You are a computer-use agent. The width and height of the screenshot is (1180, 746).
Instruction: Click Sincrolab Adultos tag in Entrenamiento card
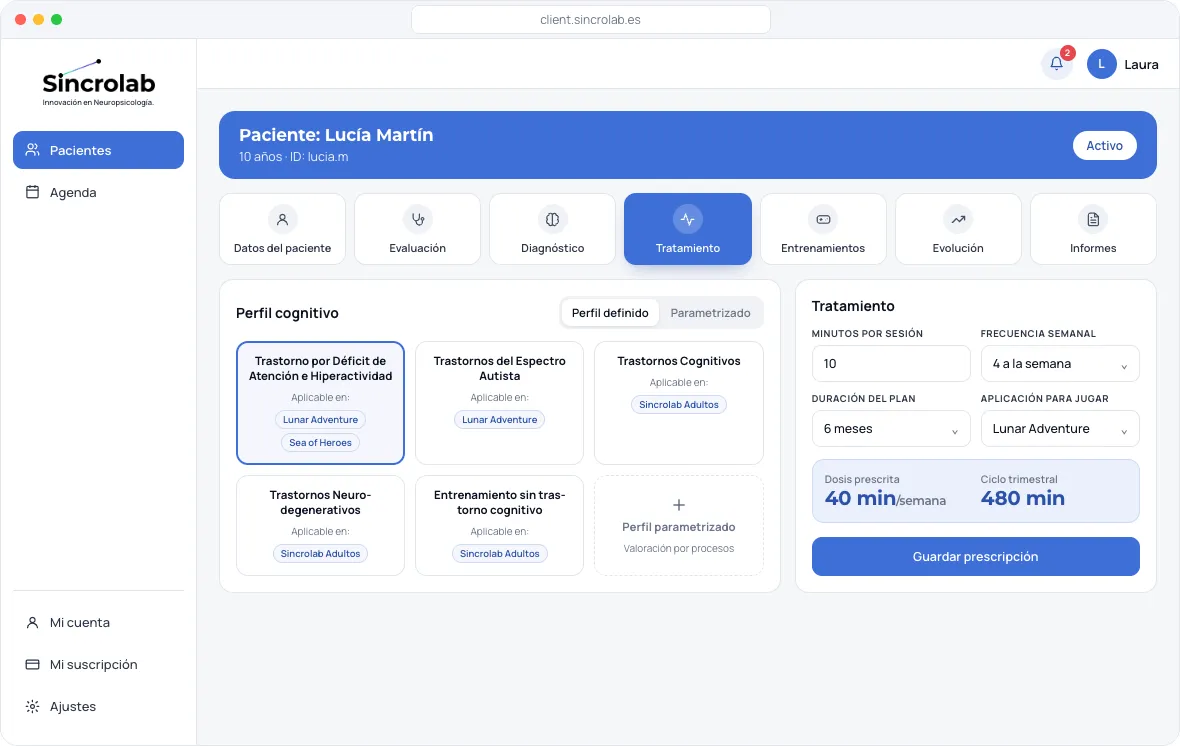click(x=500, y=553)
